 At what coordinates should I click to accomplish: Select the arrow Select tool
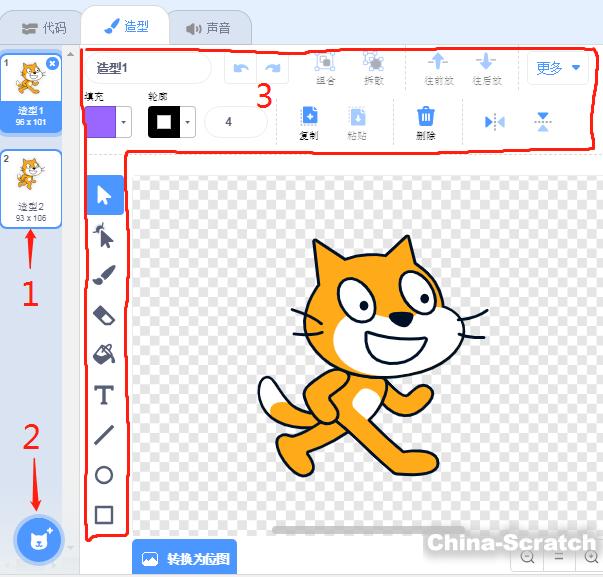tap(104, 195)
